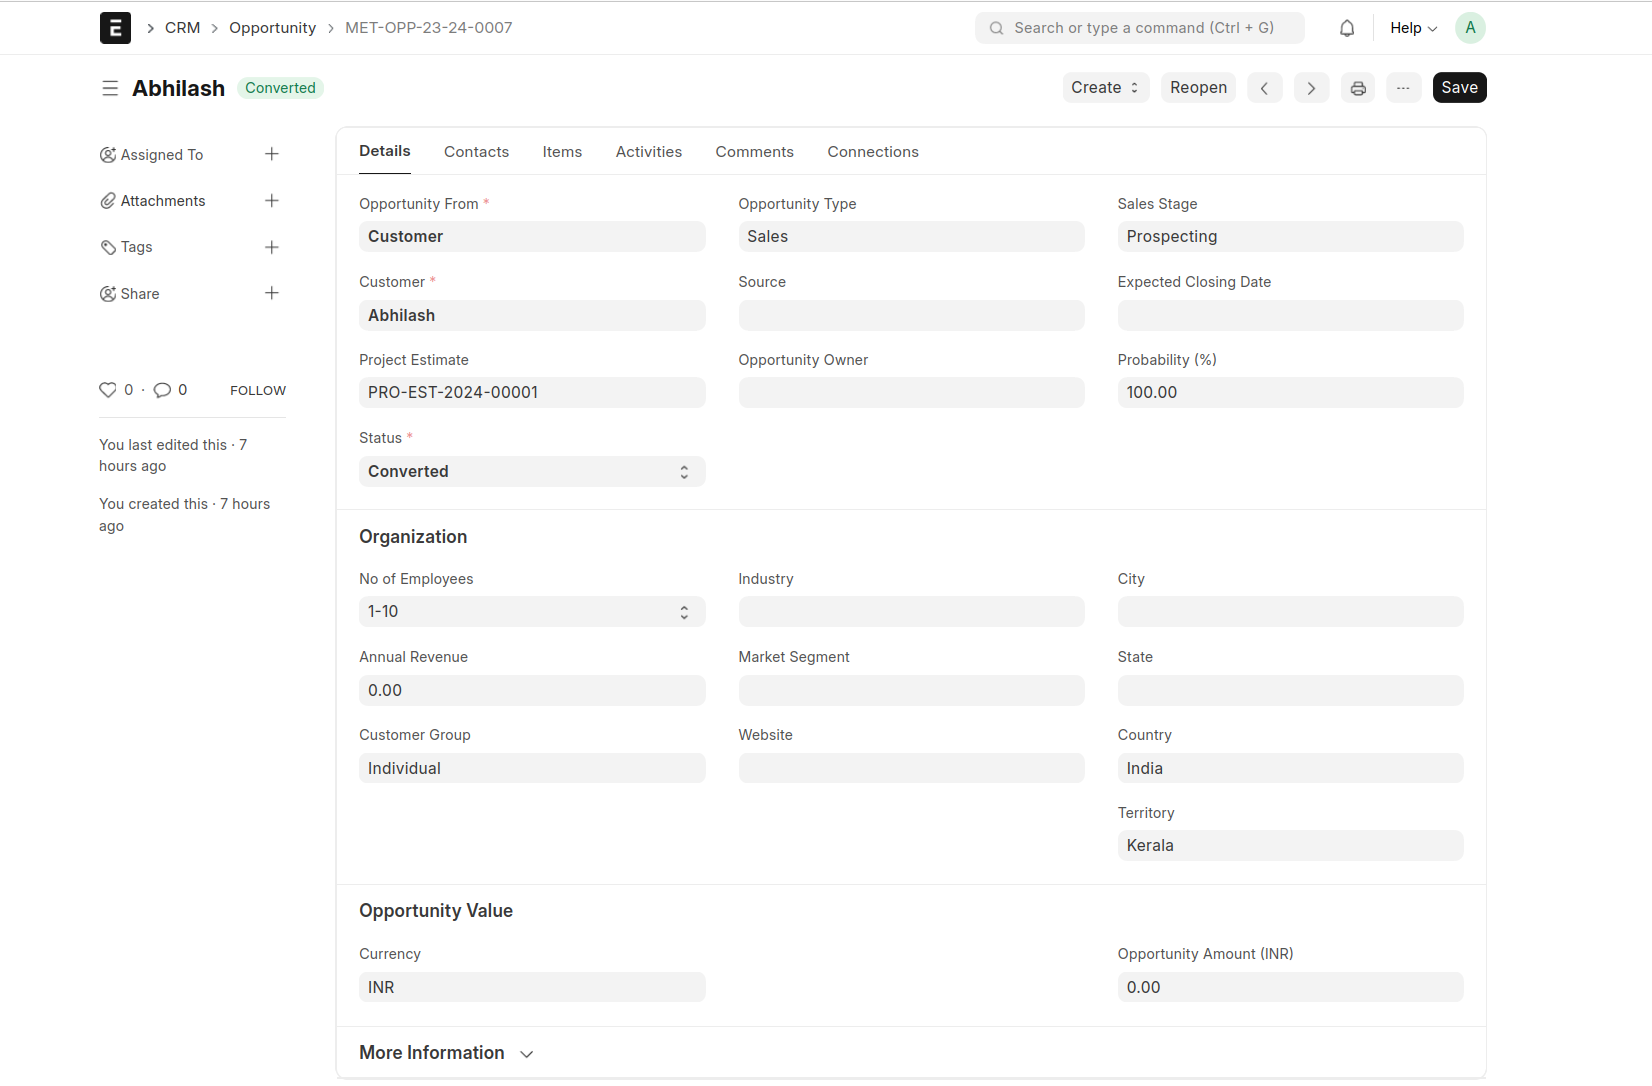Open the Create dropdown button

pyautogui.click(x=1105, y=88)
